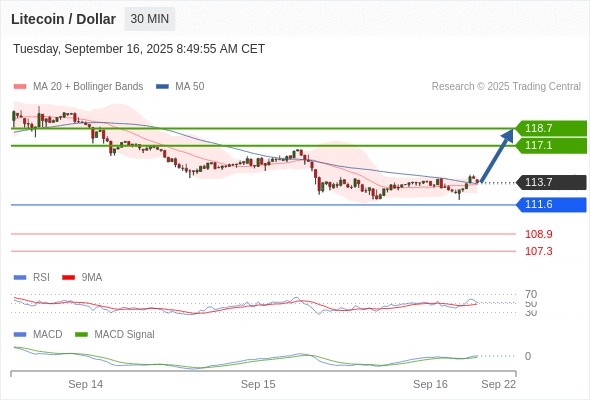Click the 113.7 current price tag
The height and width of the screenshot is (400, 590).
coord(551,183)
